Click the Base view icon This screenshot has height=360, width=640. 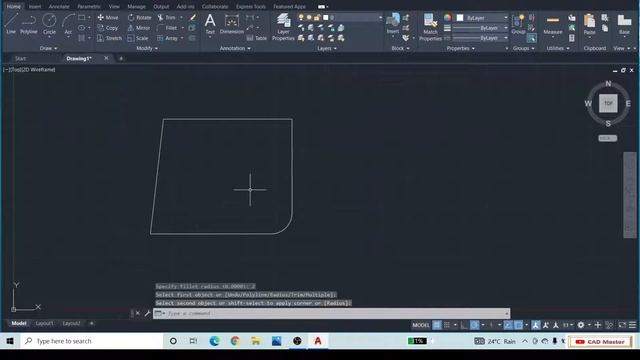(x=624, y=23)
